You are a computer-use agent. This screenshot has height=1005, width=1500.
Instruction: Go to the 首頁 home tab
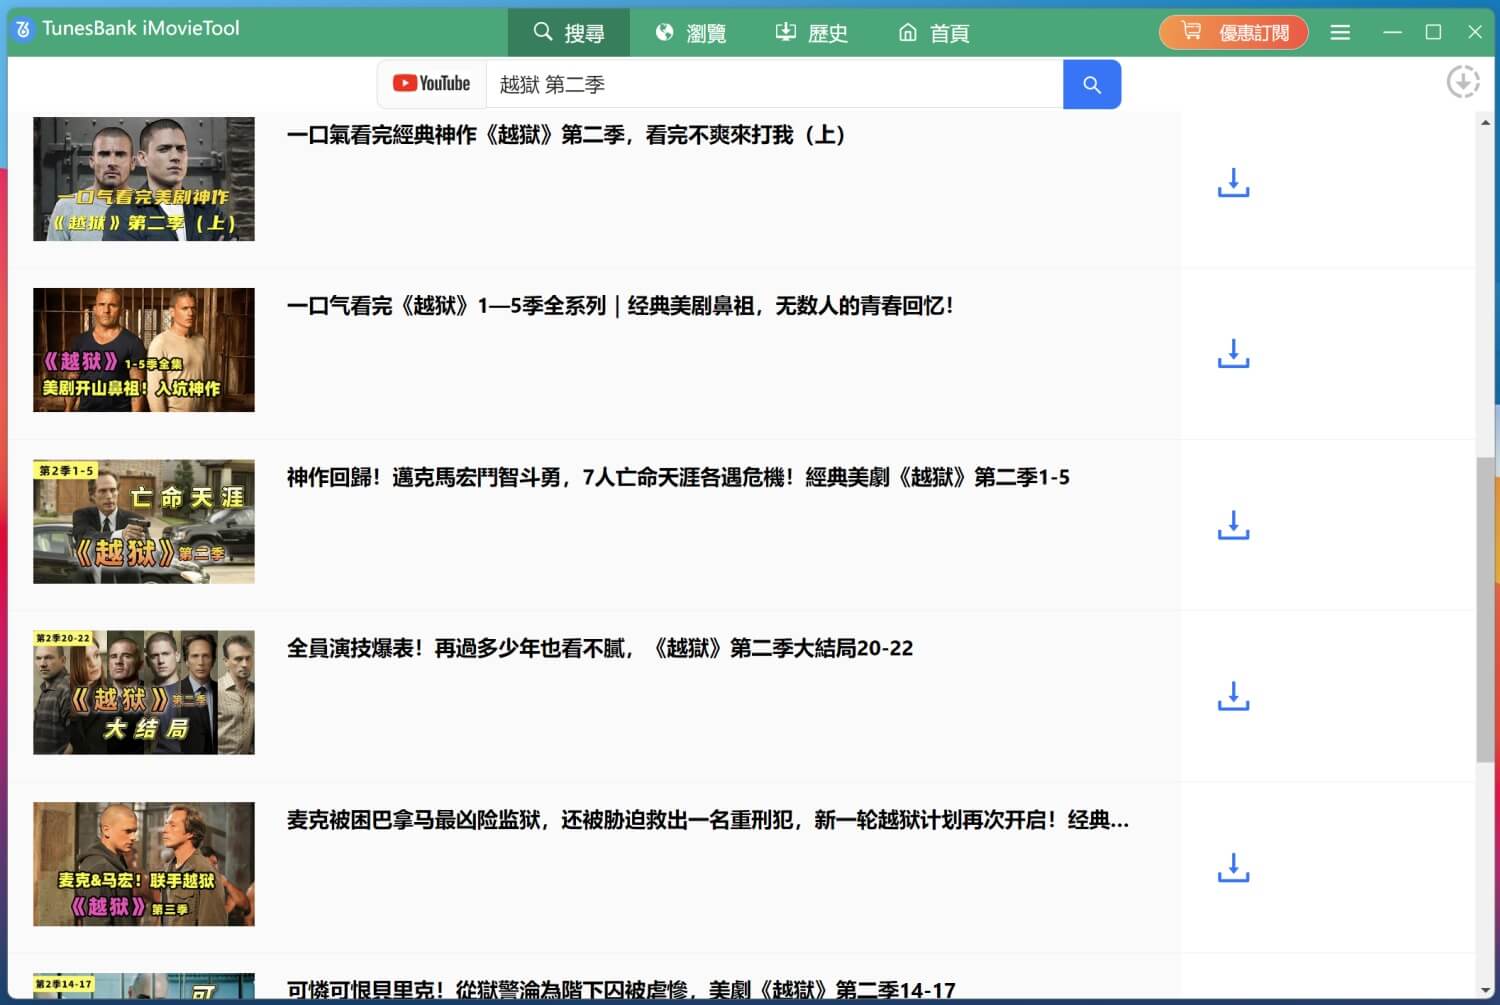click(932, 32)
